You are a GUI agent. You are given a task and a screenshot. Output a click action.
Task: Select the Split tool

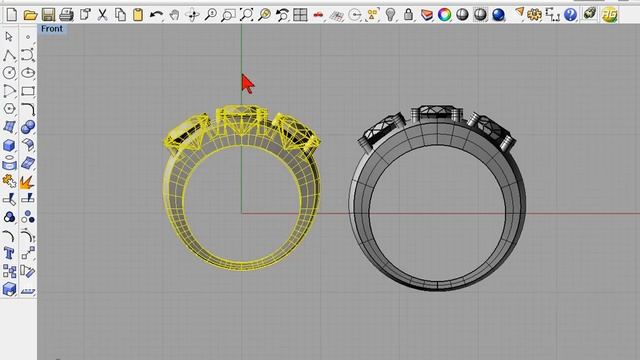coord(27,199)
